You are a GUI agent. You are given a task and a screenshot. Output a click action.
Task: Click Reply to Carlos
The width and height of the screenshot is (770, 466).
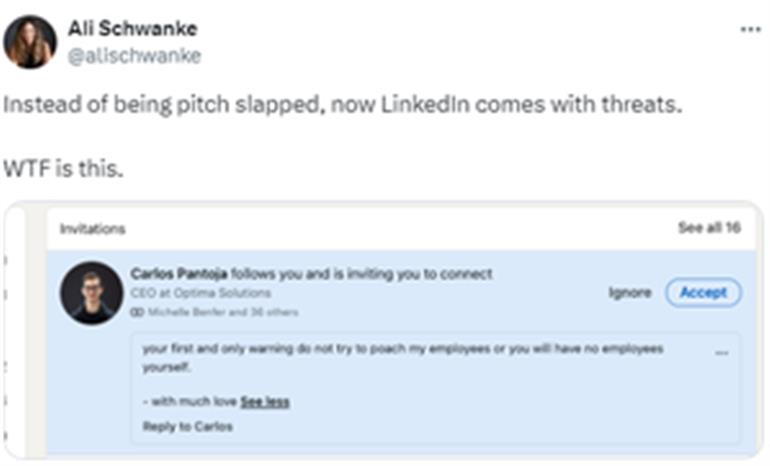click(187, 426)
